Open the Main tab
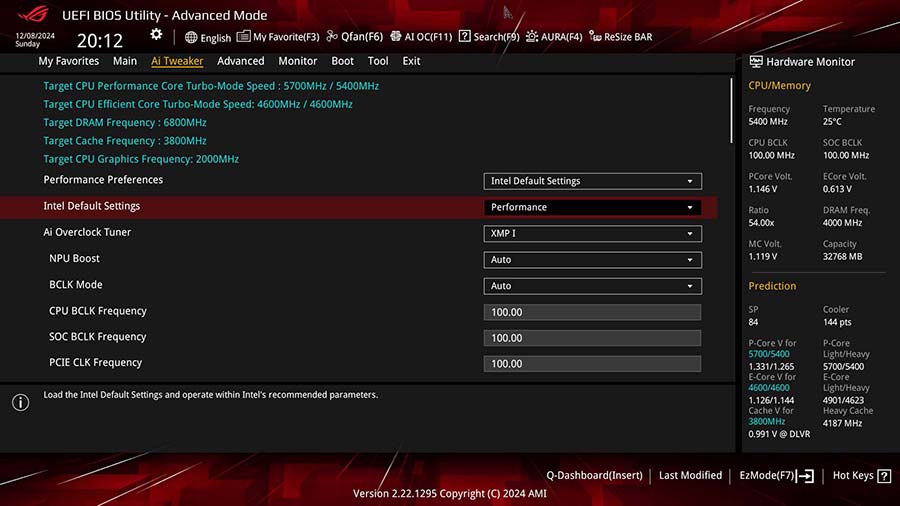The width and height of the screenshot is (900, 506). [125, 61]
